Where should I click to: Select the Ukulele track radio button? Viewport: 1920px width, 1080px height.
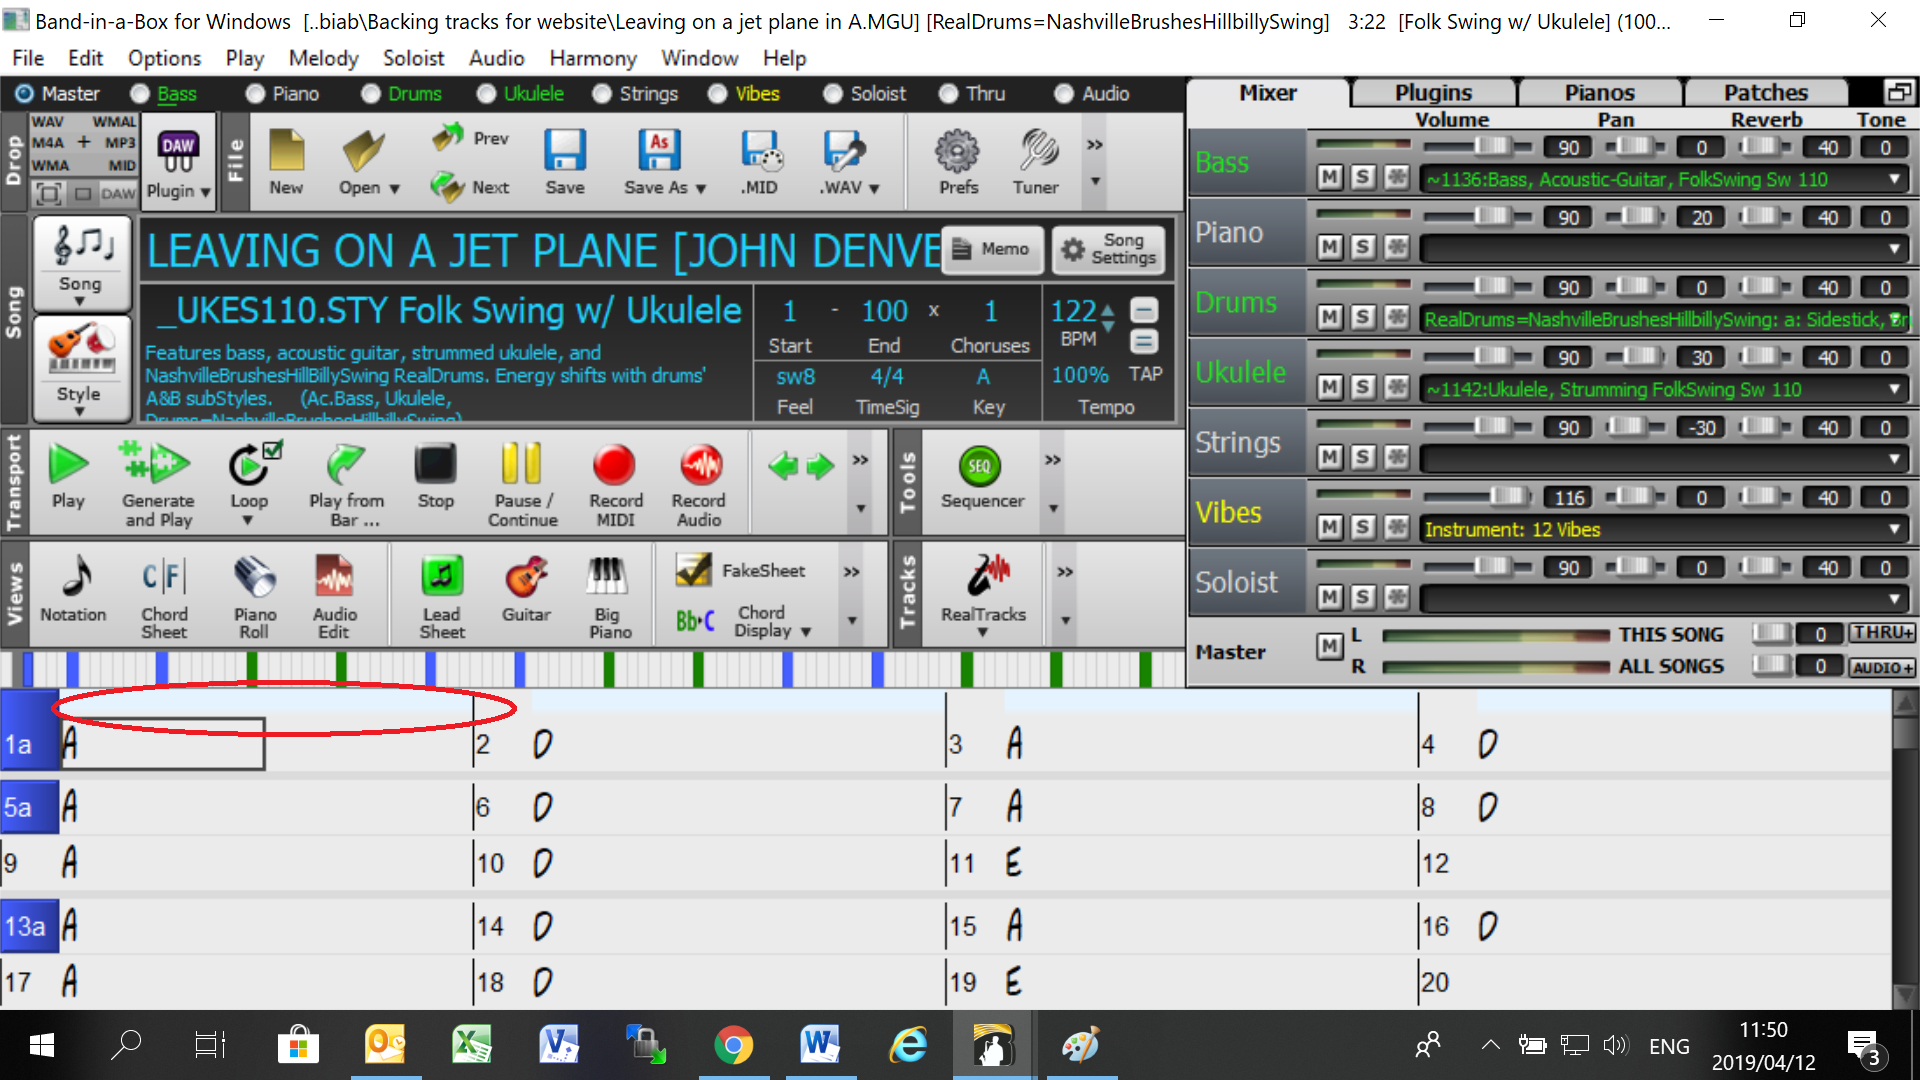tap(487, 93)
